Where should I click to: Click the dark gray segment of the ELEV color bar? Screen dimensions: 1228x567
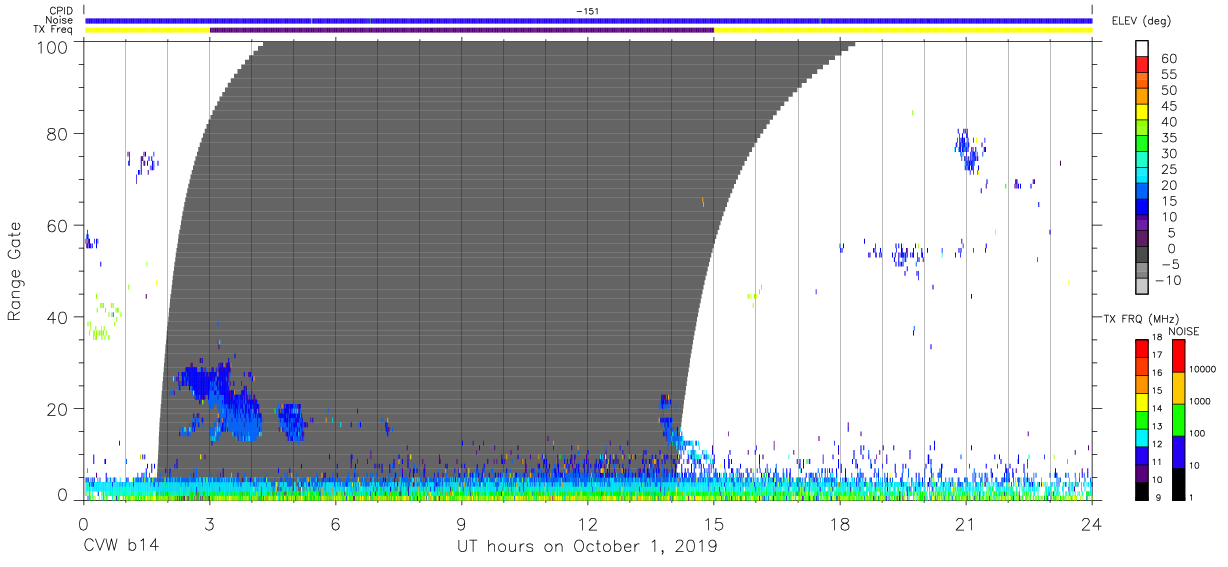(1141, 255)
